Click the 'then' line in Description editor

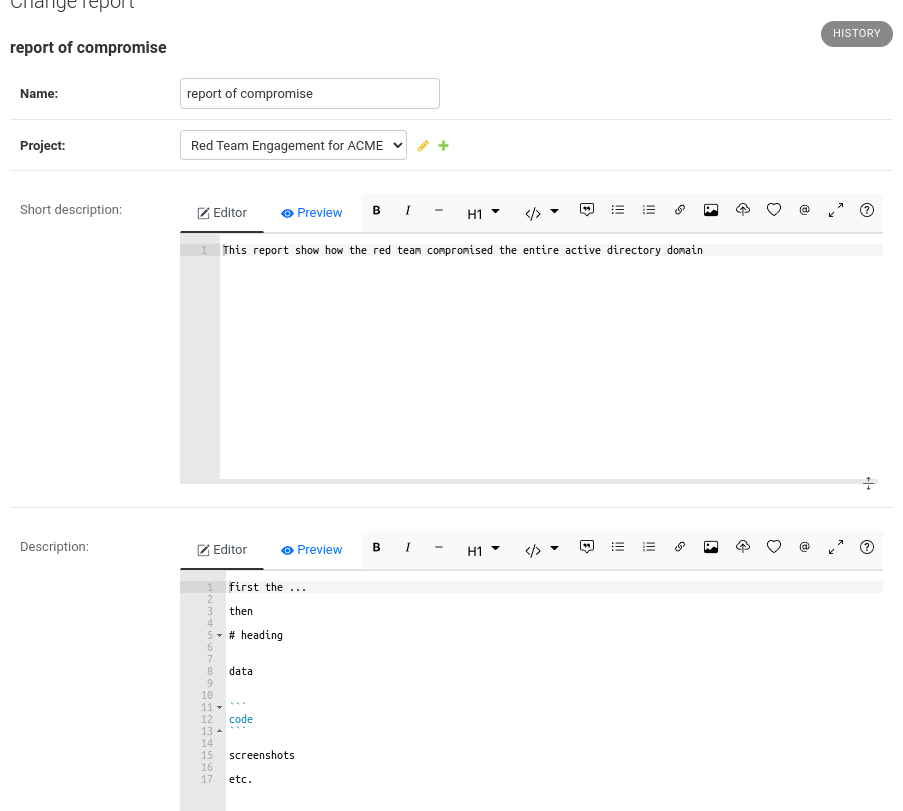click(x=241, y=611)
